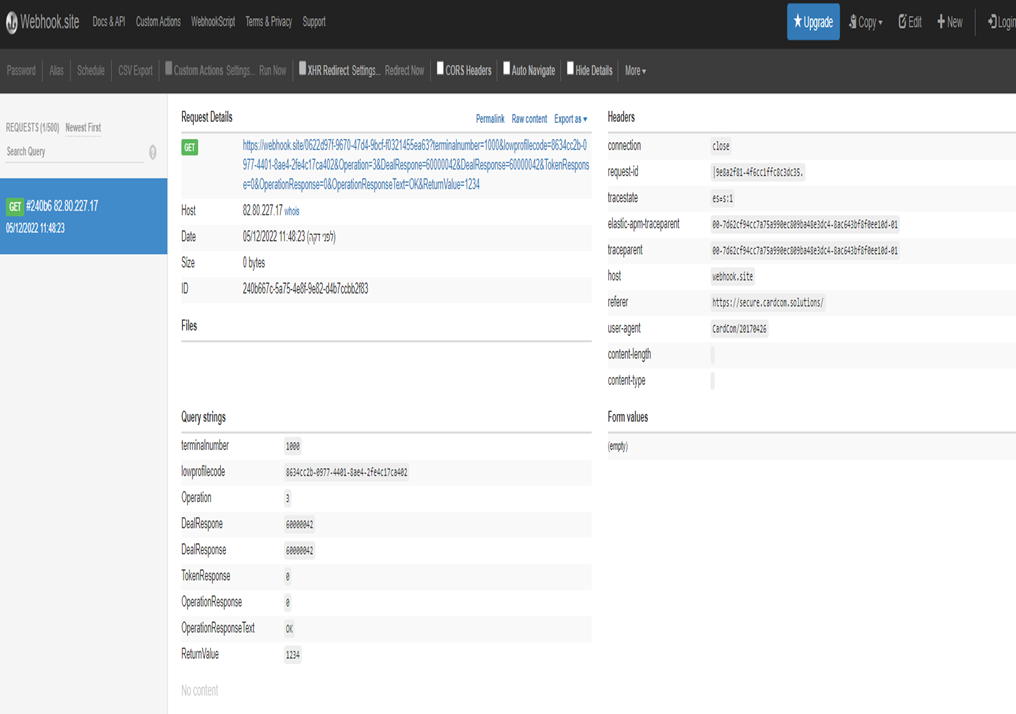Select OperationResponseText value OK
This screenshot has height=714, width=1016.
pos(290,628)
